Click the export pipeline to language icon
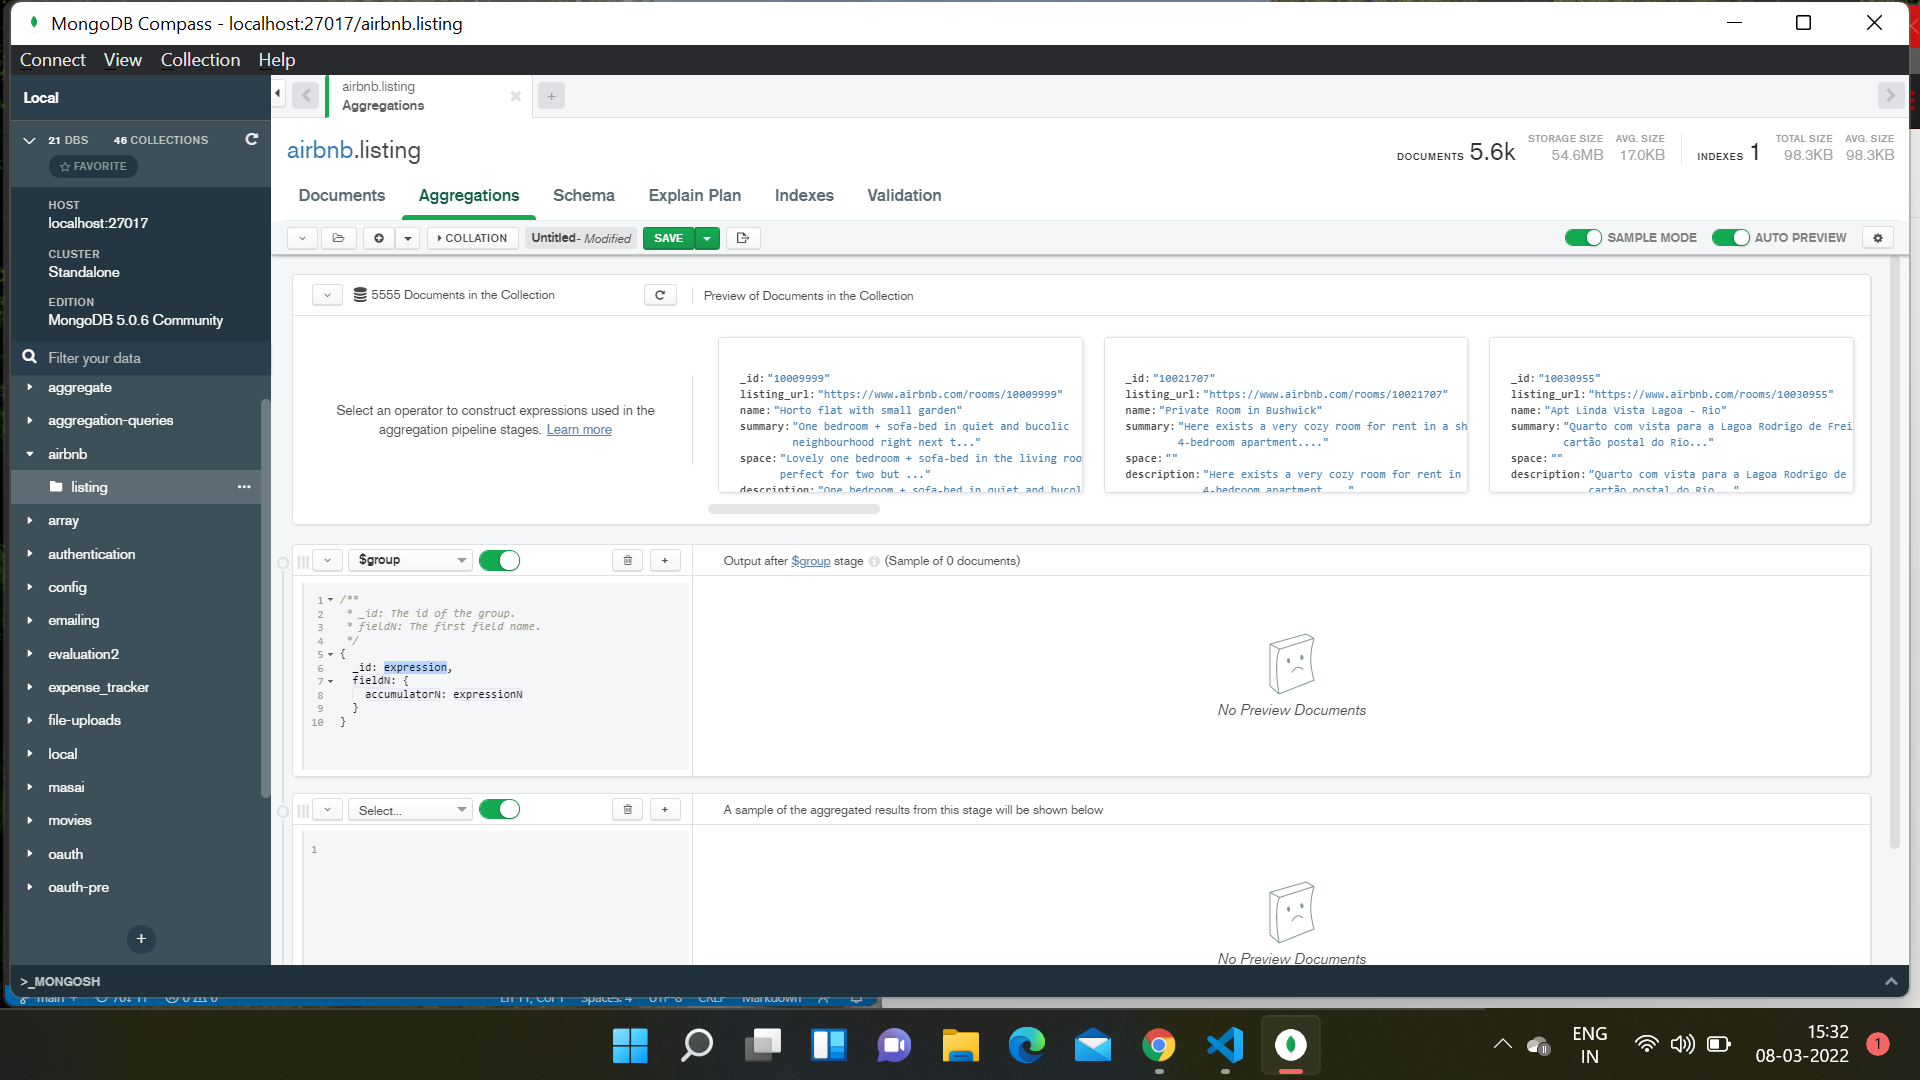This screenshot has width=1920, height=1080. (742, 238)
